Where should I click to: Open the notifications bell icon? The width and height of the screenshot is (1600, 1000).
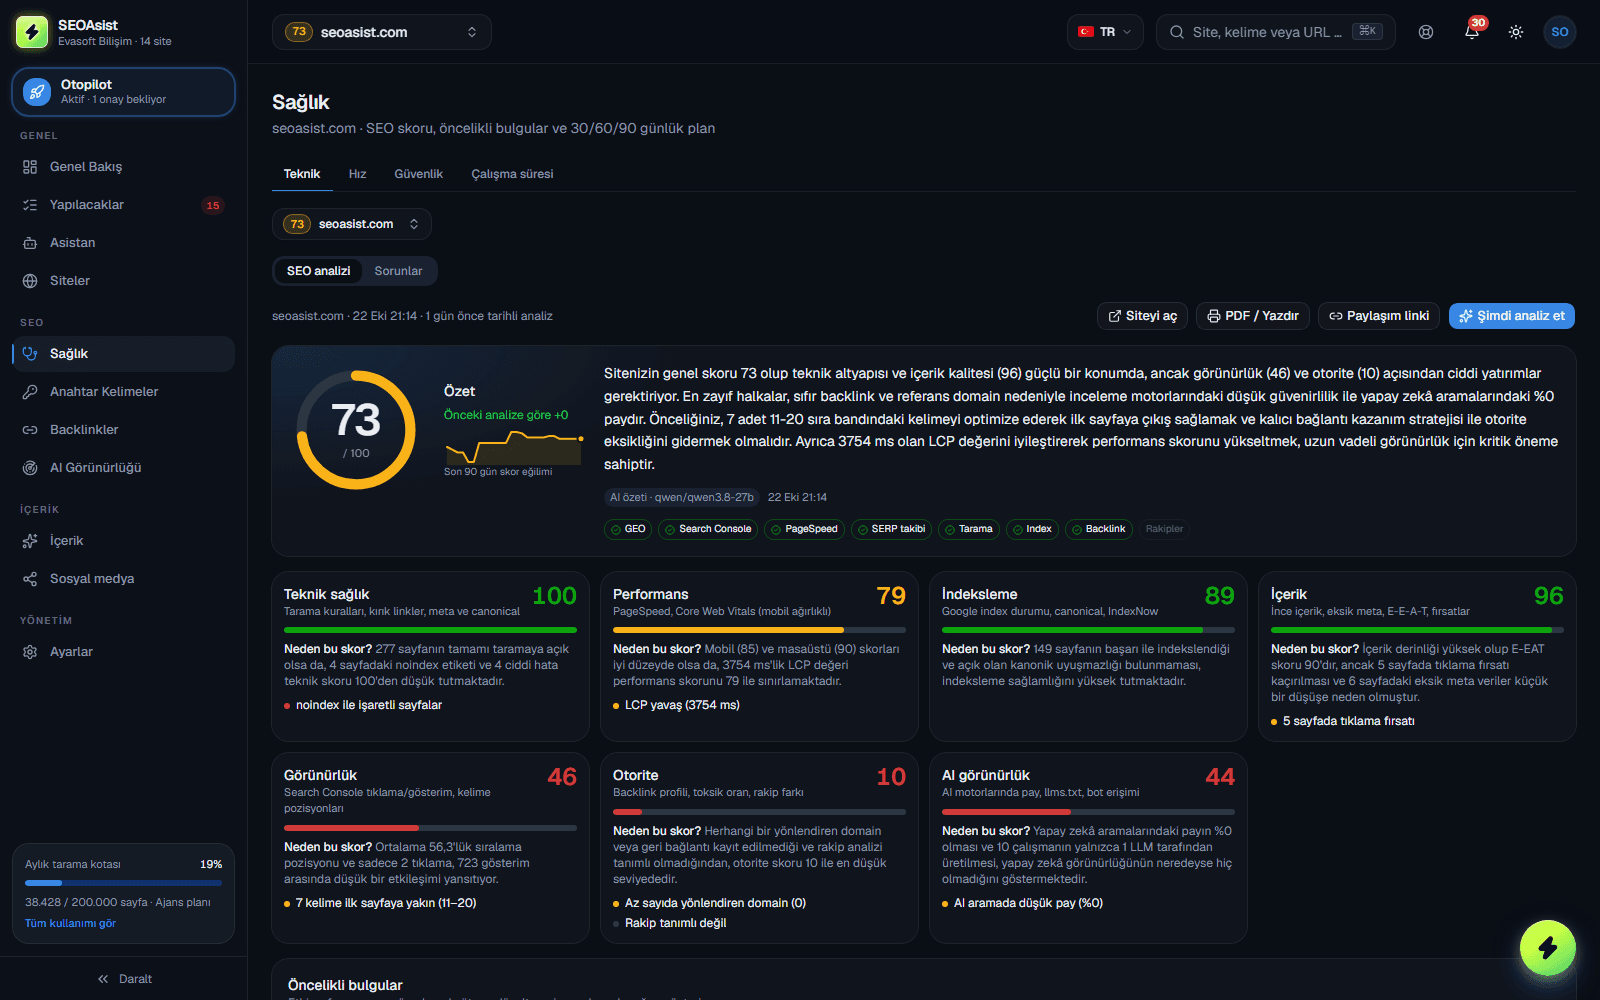(x=1471, y=32)
